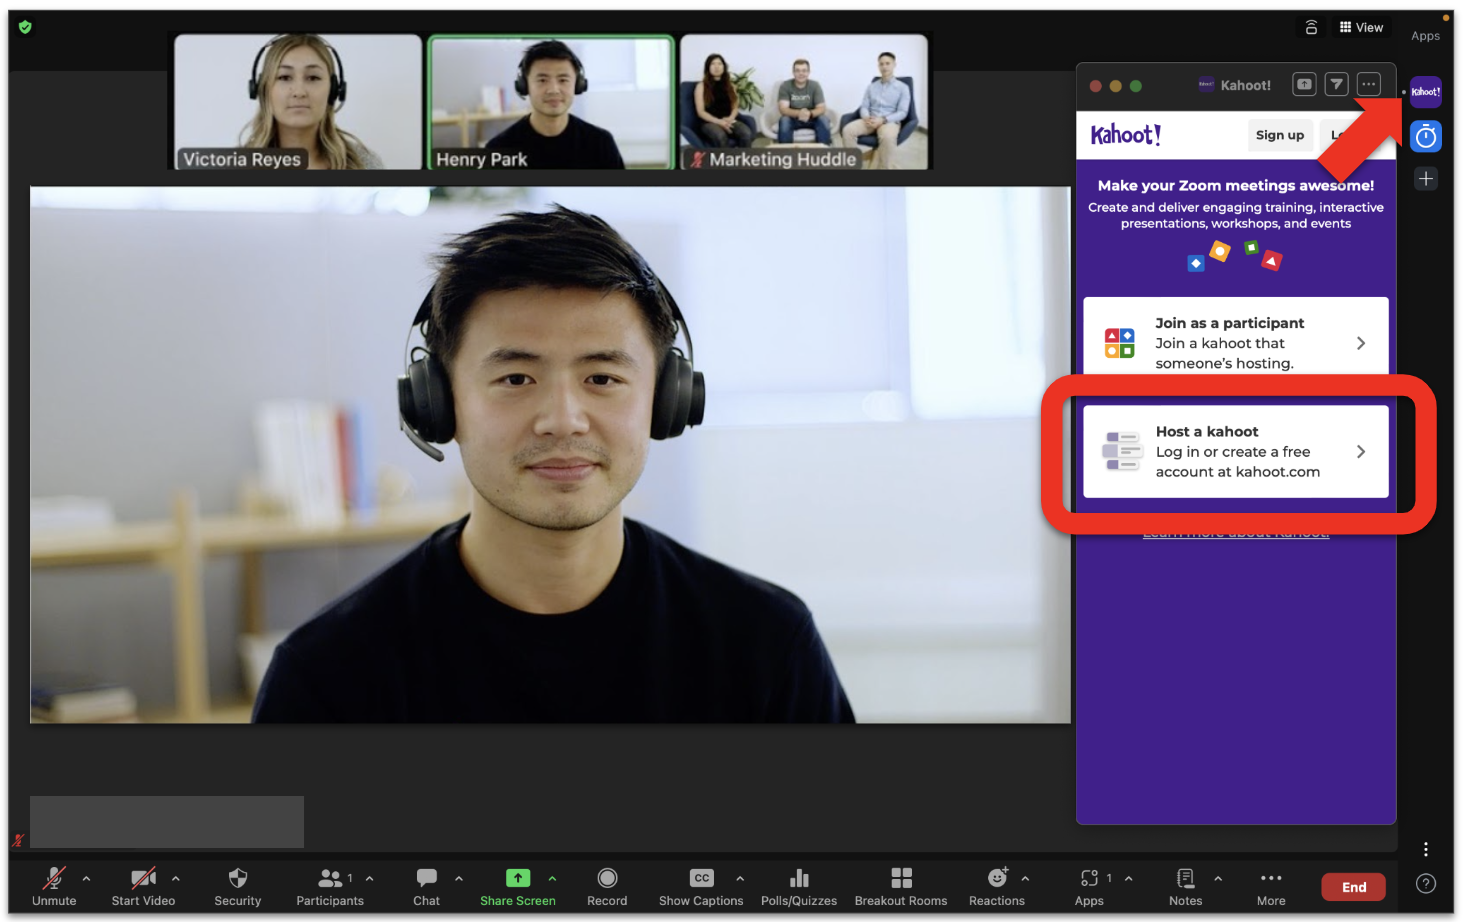Click the muted microphone indicator at bottom left
The image size is (1466, 922).
[x=17, y=841]
